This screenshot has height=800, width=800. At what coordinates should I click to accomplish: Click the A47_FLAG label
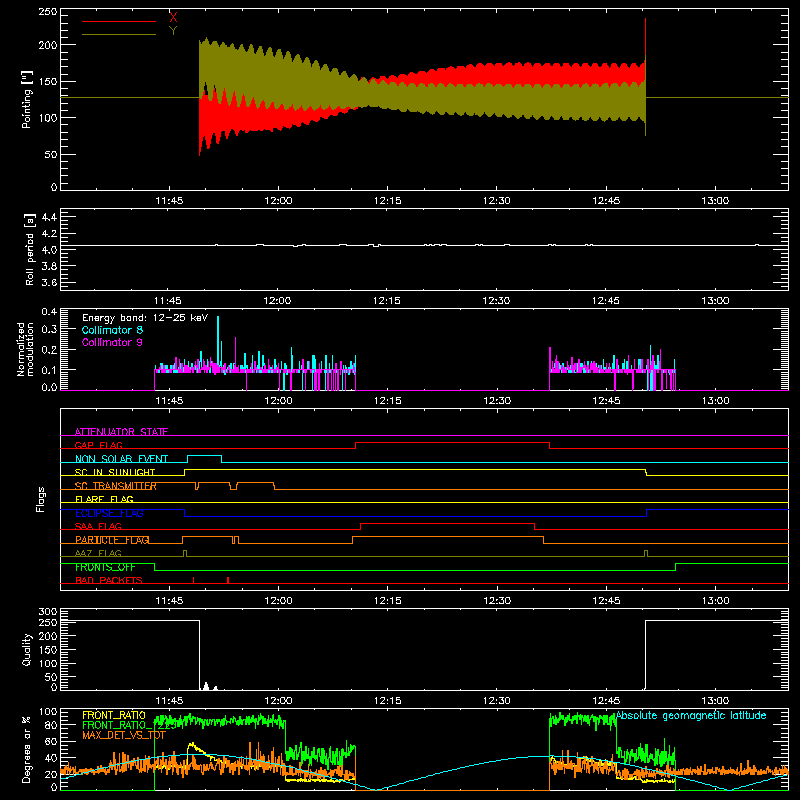point(98,553)
